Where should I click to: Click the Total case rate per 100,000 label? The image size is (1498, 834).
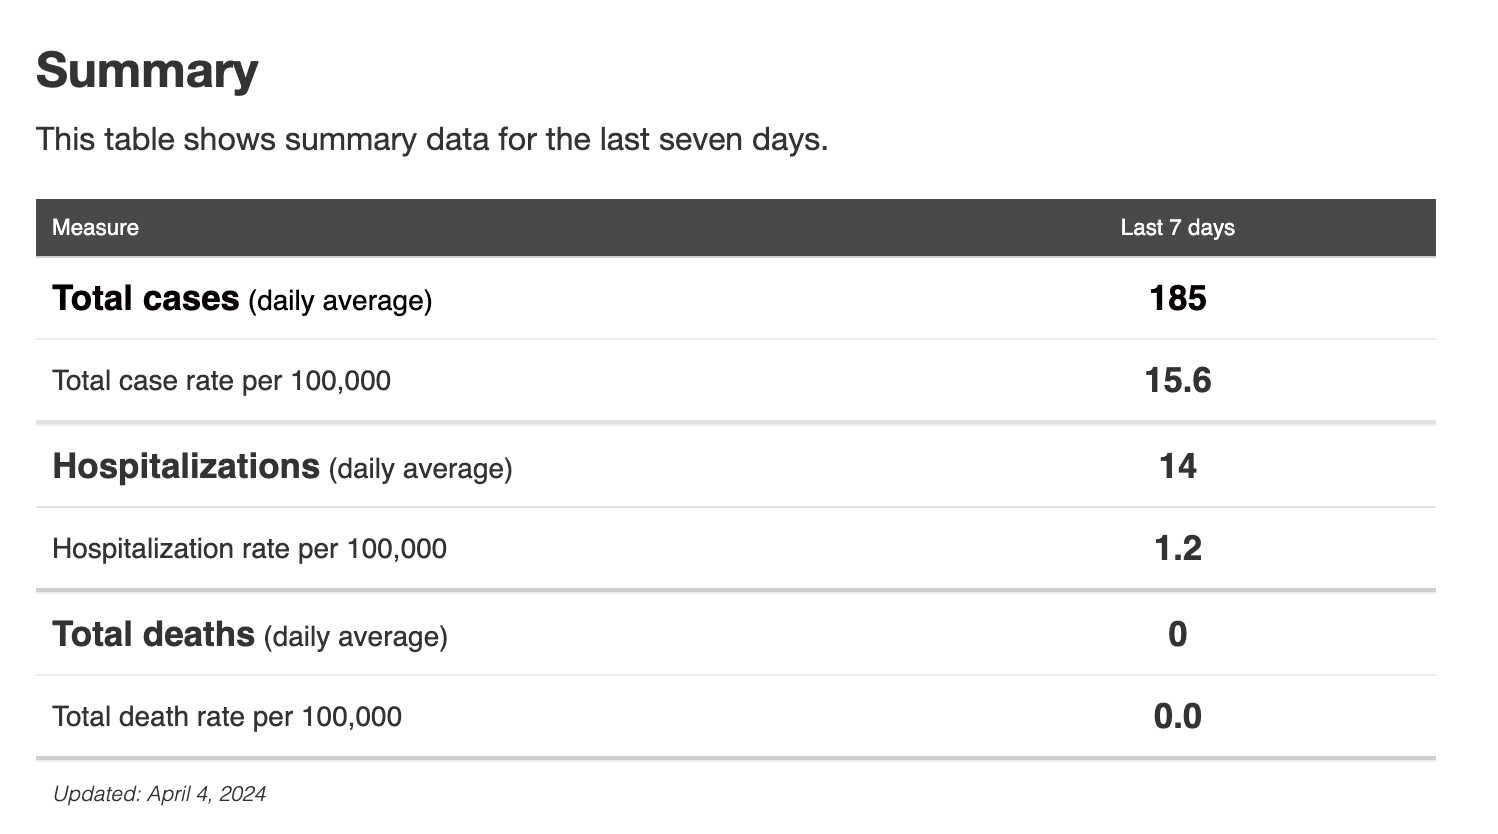click(221, 381)
